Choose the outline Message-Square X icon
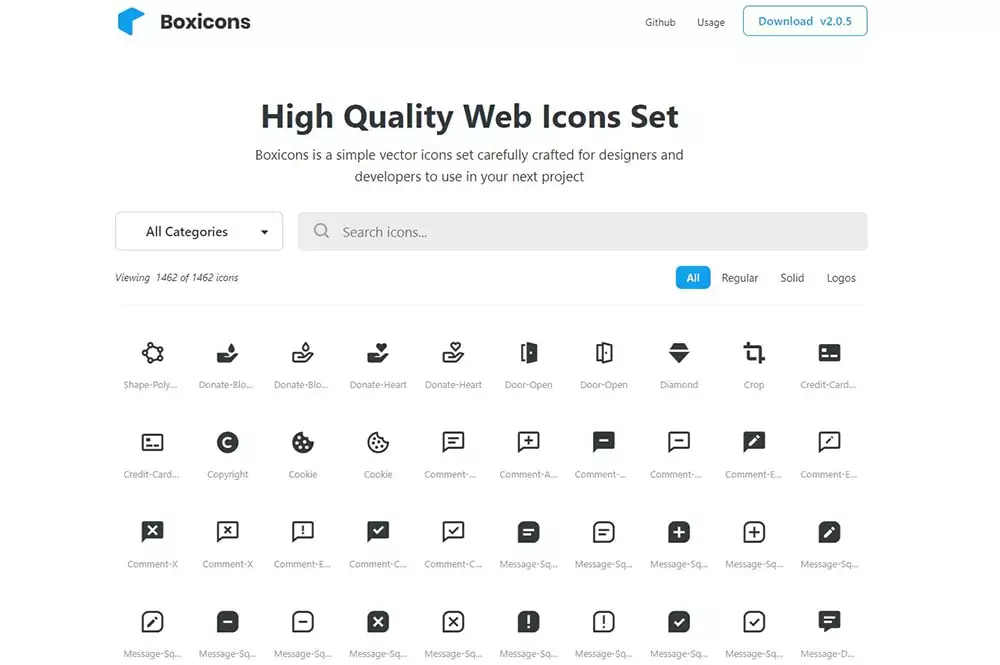The image size is (1000, 665). click(x=453, y=622)
